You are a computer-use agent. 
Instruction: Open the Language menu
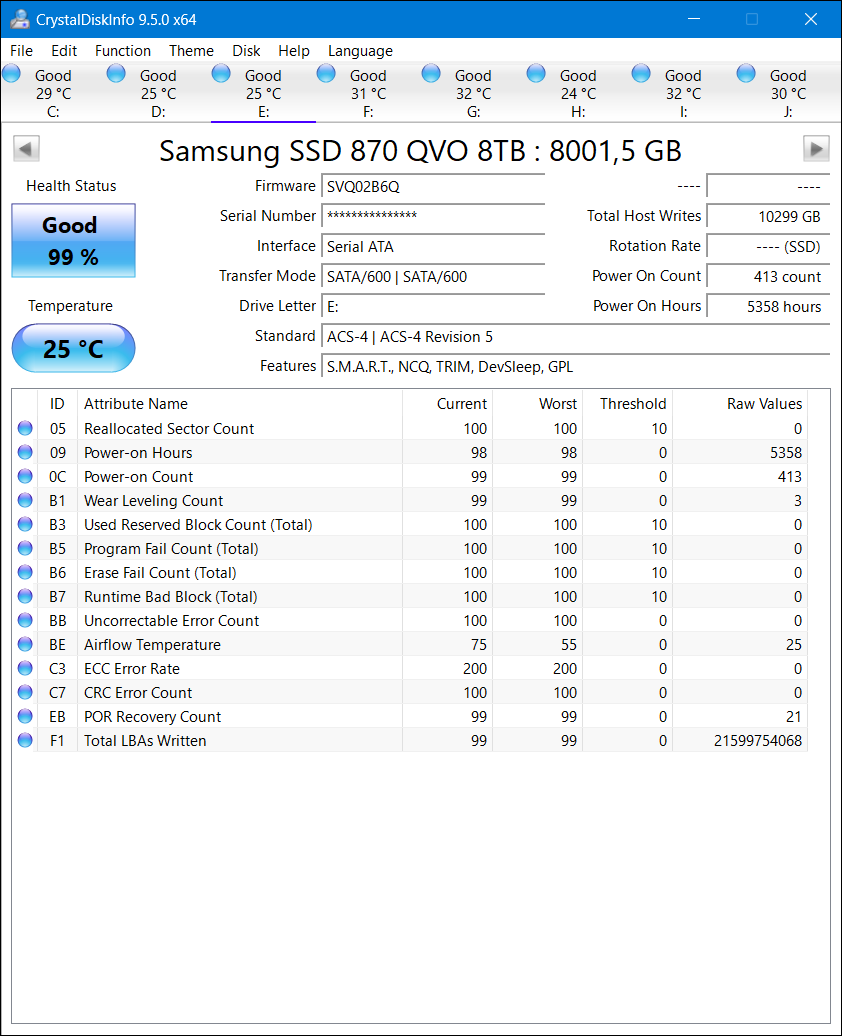coord(360,51)
